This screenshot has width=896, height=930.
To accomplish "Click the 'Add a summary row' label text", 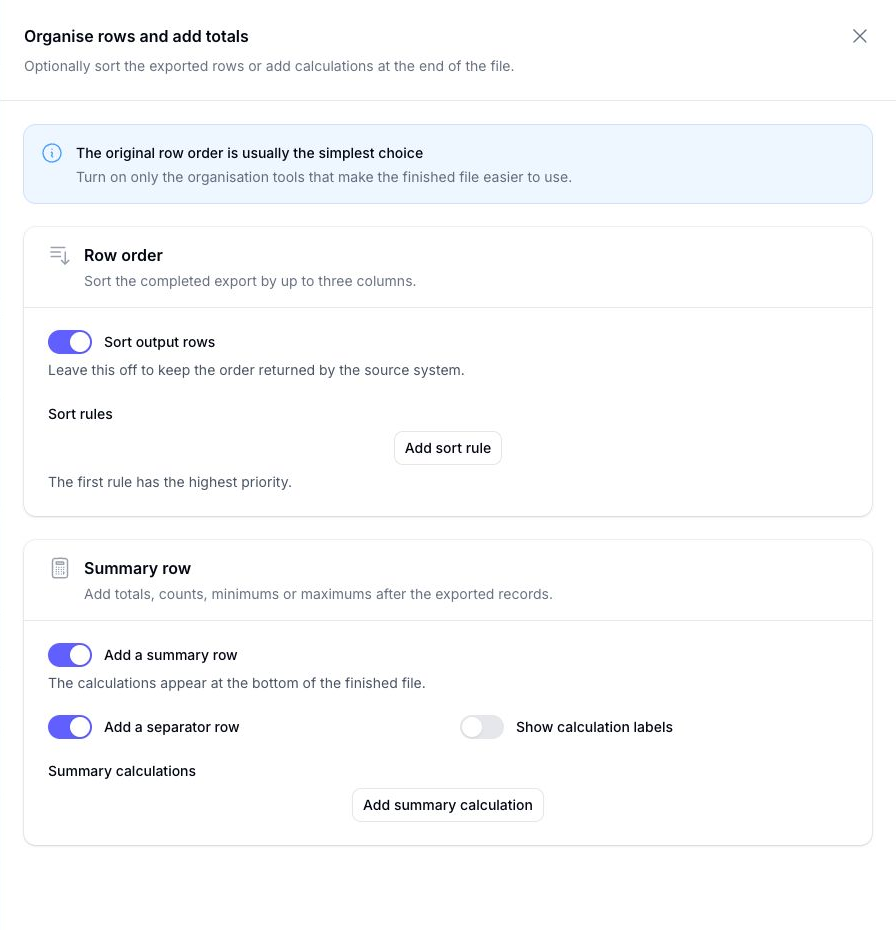I will point(171,655).
